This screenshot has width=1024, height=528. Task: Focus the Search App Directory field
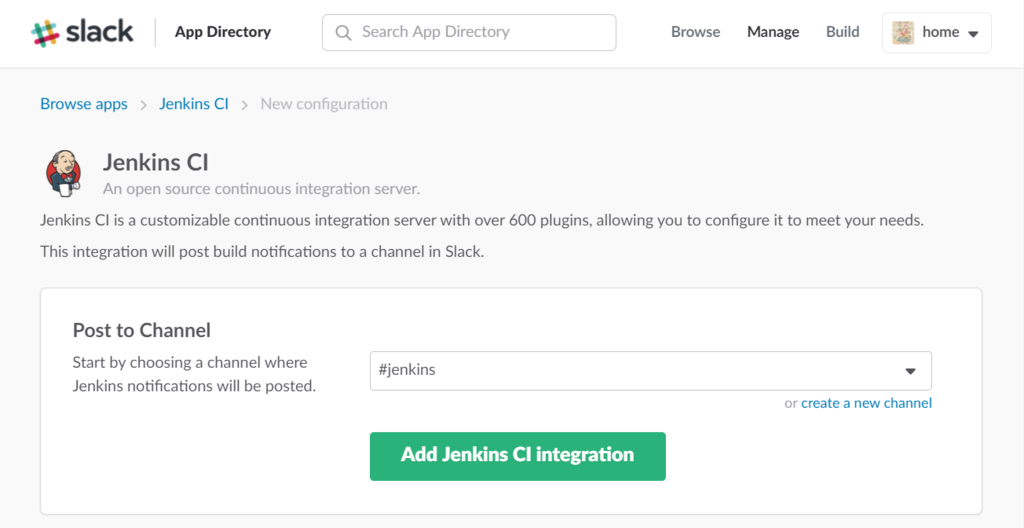pos(480,32)
